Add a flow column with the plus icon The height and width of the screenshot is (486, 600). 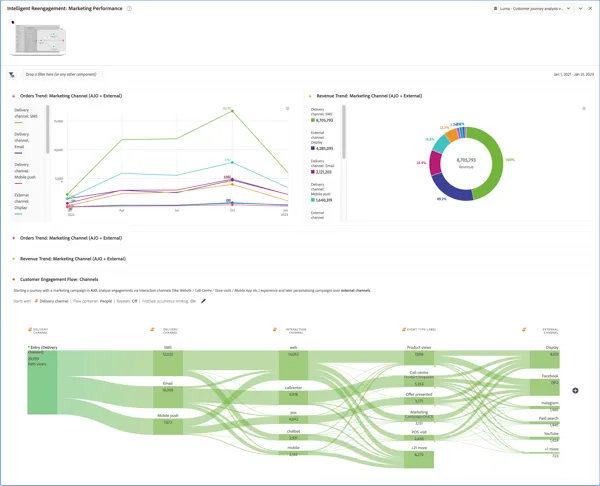pos(575,391)
